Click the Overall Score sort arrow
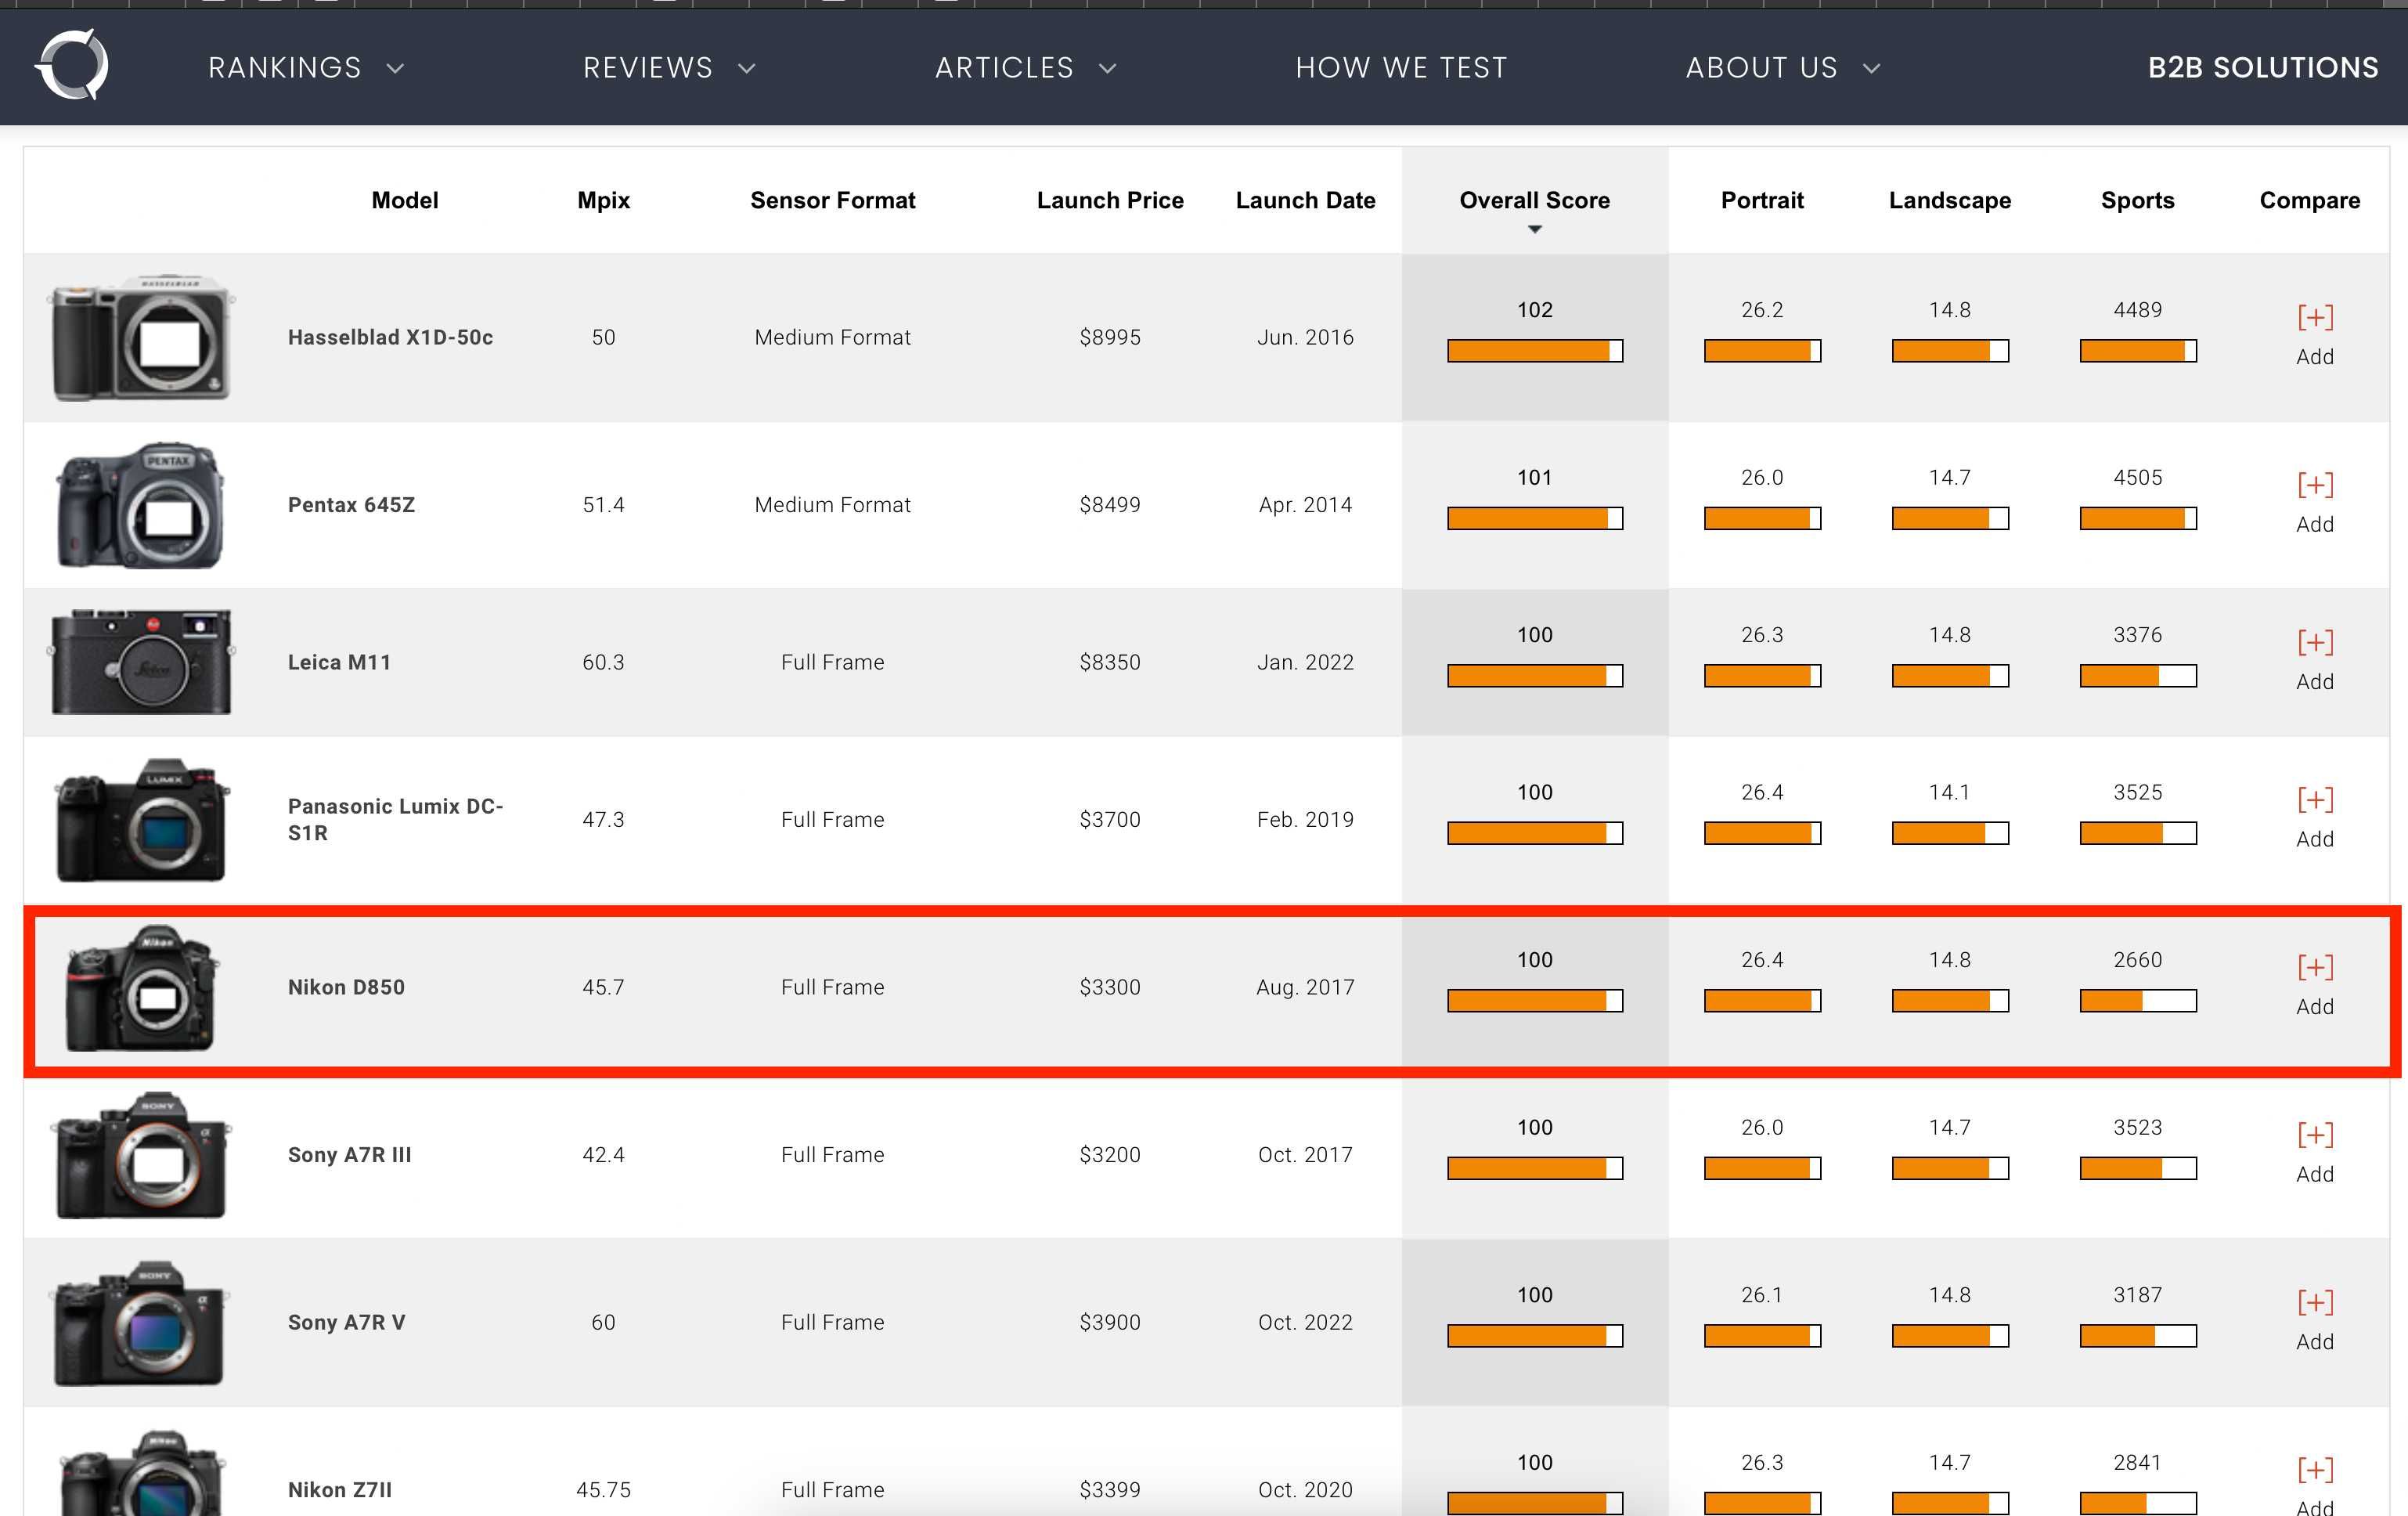2408x1516 pixels. 1534,230
